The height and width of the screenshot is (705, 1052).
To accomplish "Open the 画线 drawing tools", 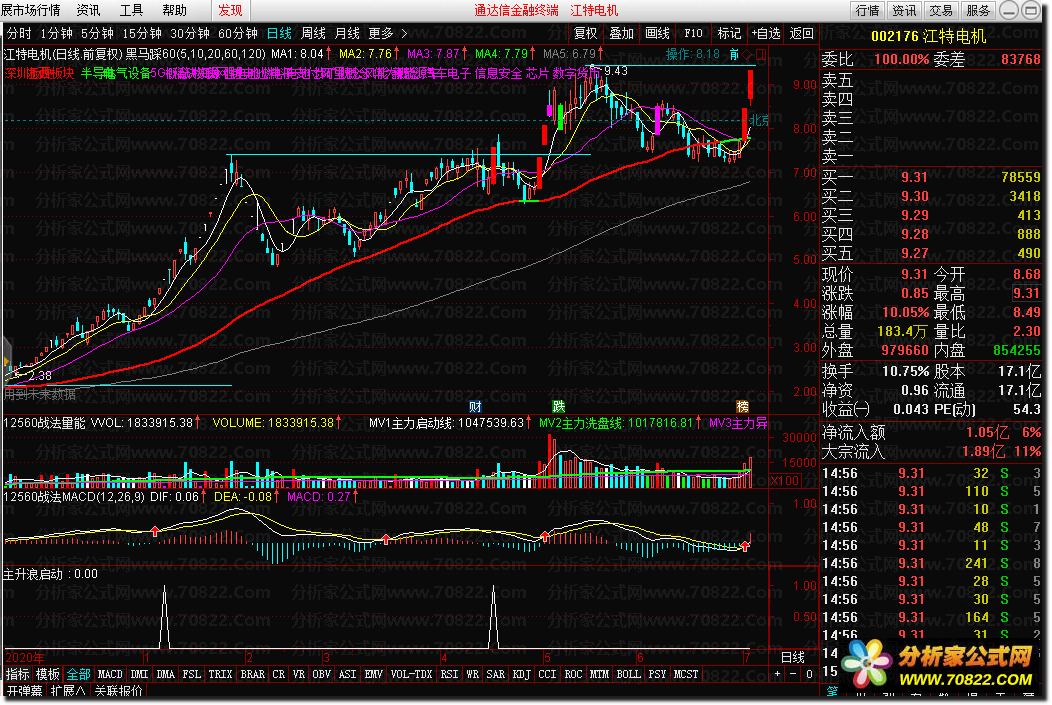I will [x=658, y=33].
